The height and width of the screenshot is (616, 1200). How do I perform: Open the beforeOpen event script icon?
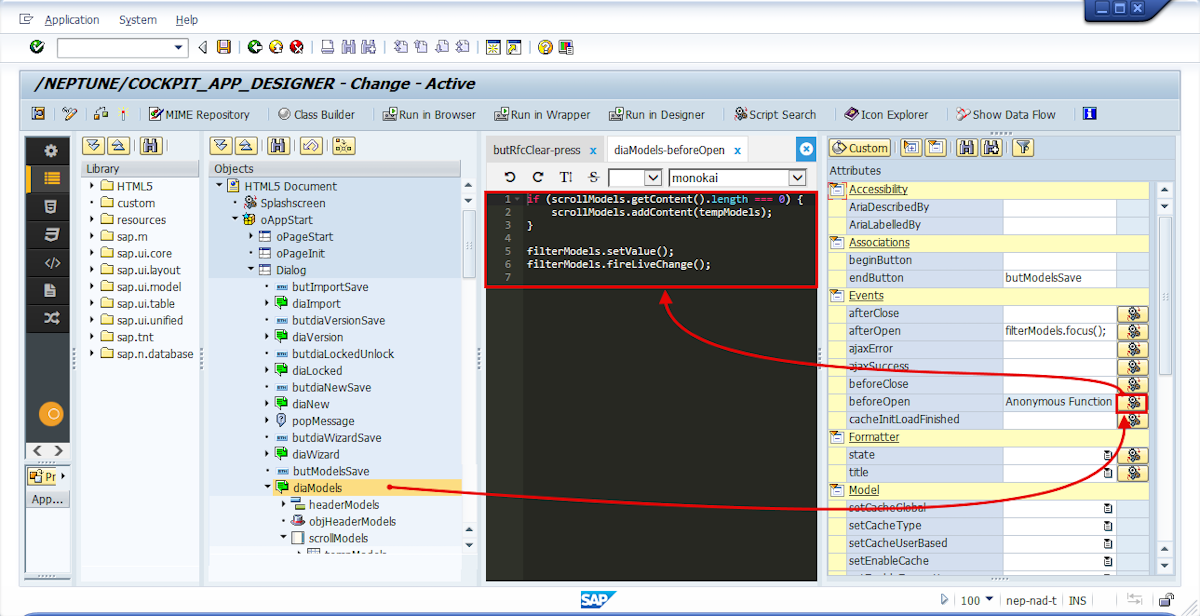tap(1133, 402)
